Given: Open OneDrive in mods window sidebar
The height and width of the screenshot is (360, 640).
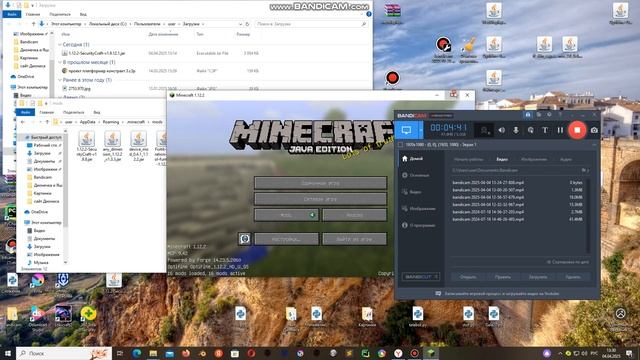Looking at the screenshot, I should 36,212.
